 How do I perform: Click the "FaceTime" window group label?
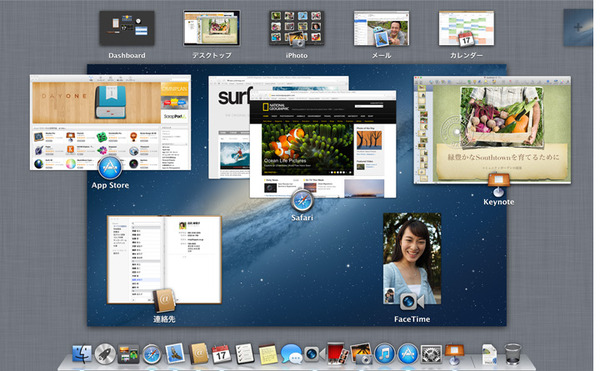click(412, 319)
